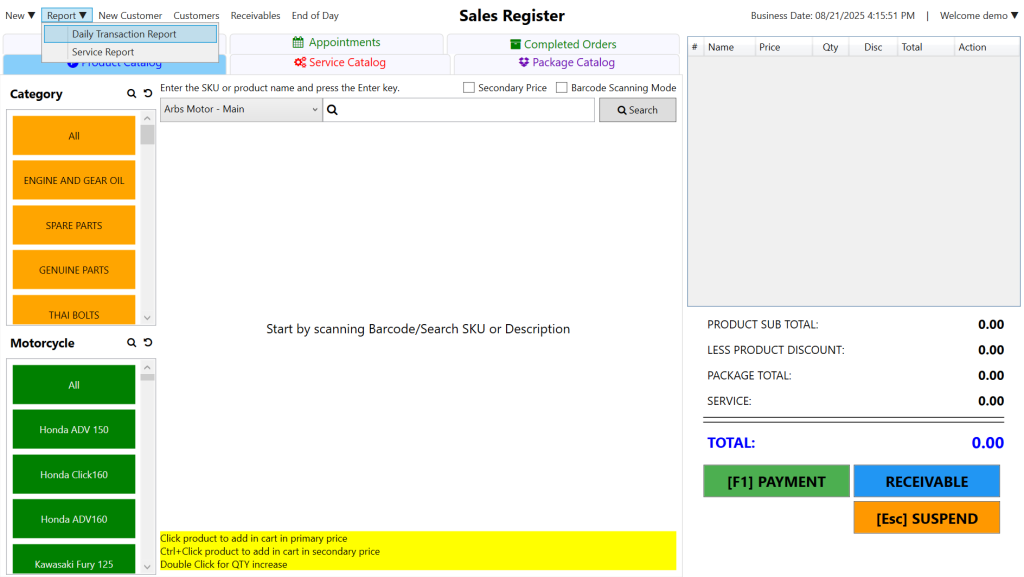
Task: Collapse the Report dropdown menu
Action: tap(67, 16)
